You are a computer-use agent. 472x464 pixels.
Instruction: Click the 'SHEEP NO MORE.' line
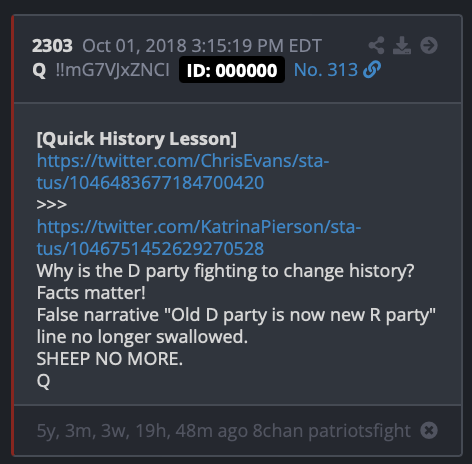[110, 359]
